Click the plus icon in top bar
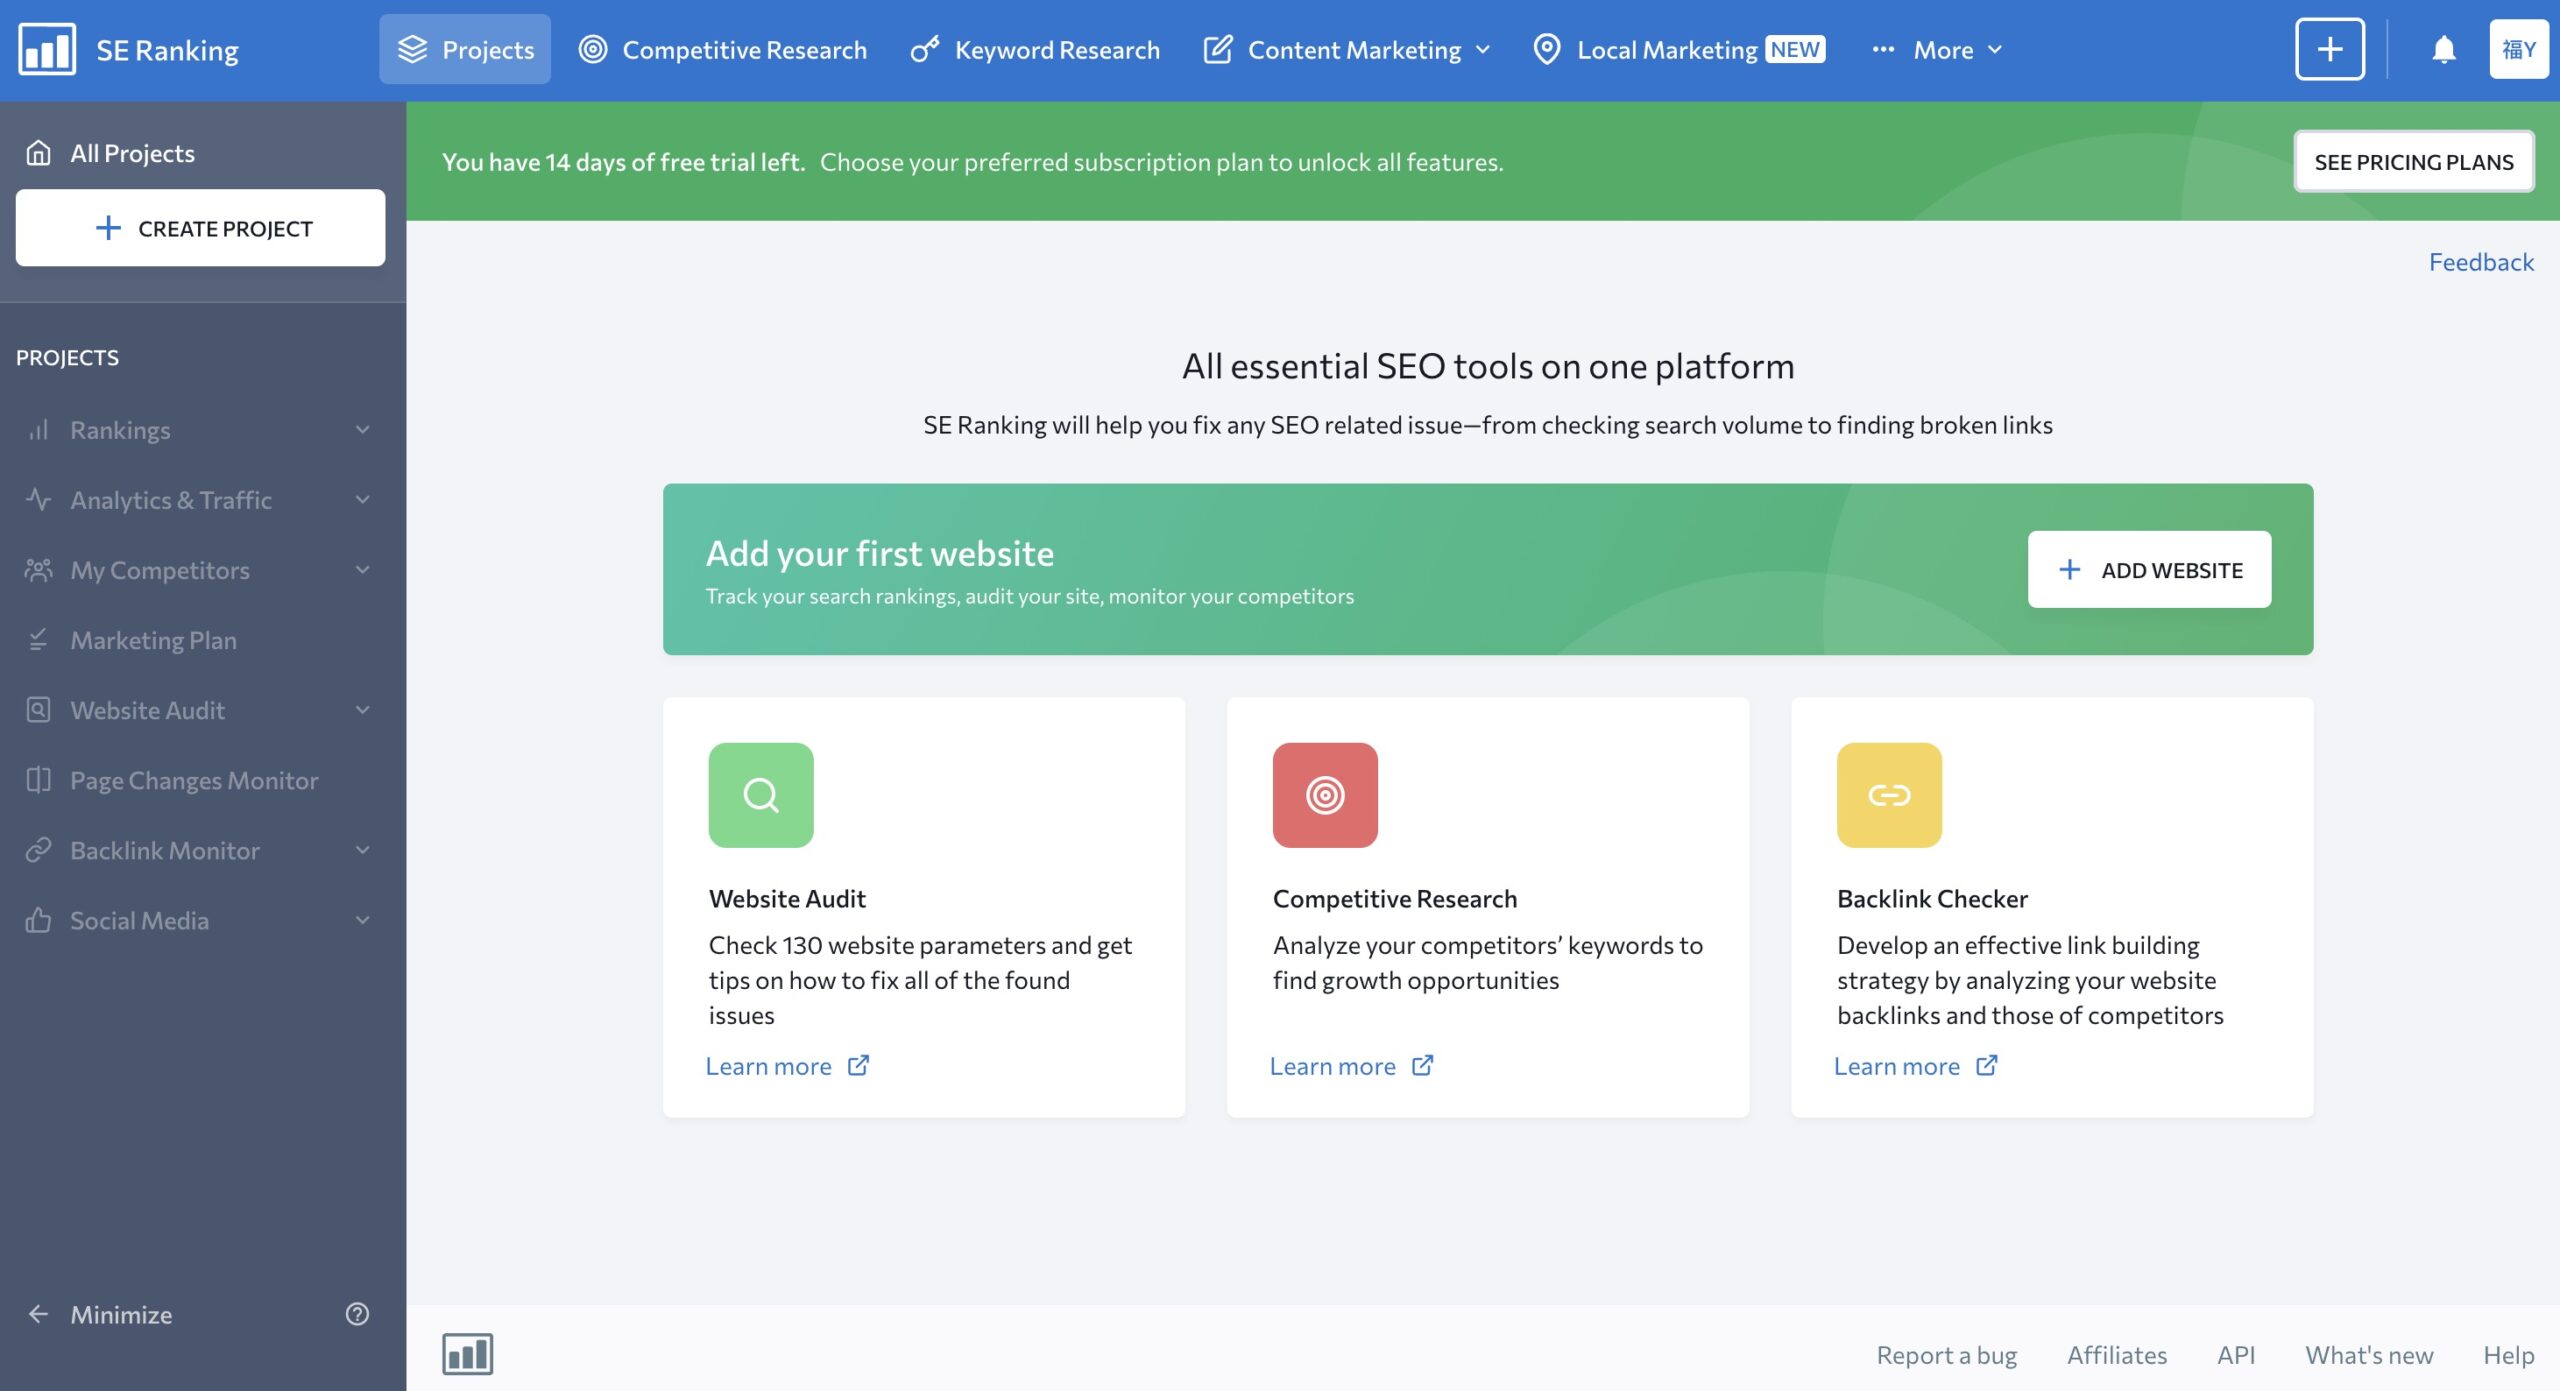The height and width of the screenshot is (1391, 2560). click(2329, 49)
